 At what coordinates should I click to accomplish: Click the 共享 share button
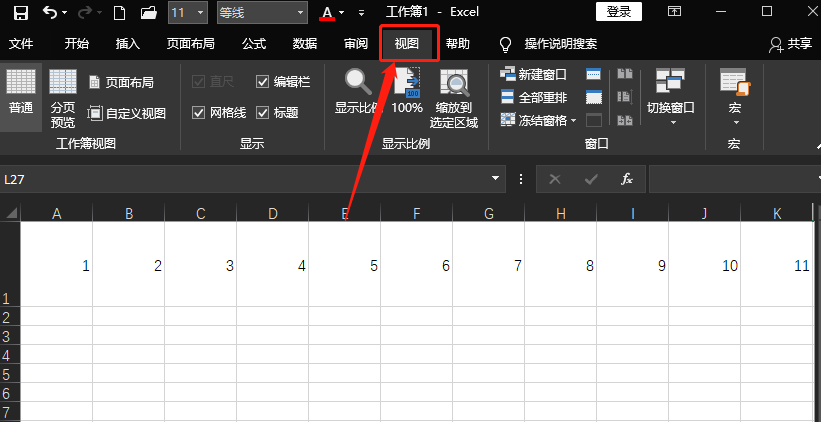tap(790, 44)
